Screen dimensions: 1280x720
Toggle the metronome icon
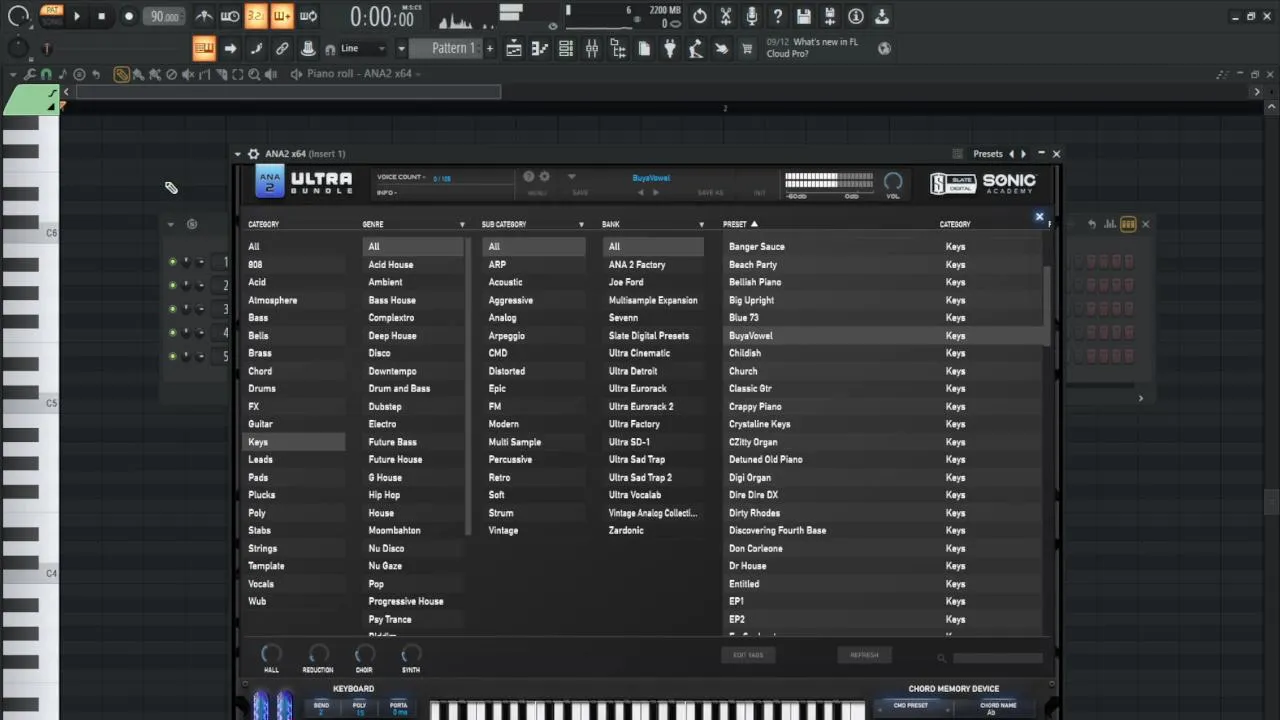click(x=204, y=16)
